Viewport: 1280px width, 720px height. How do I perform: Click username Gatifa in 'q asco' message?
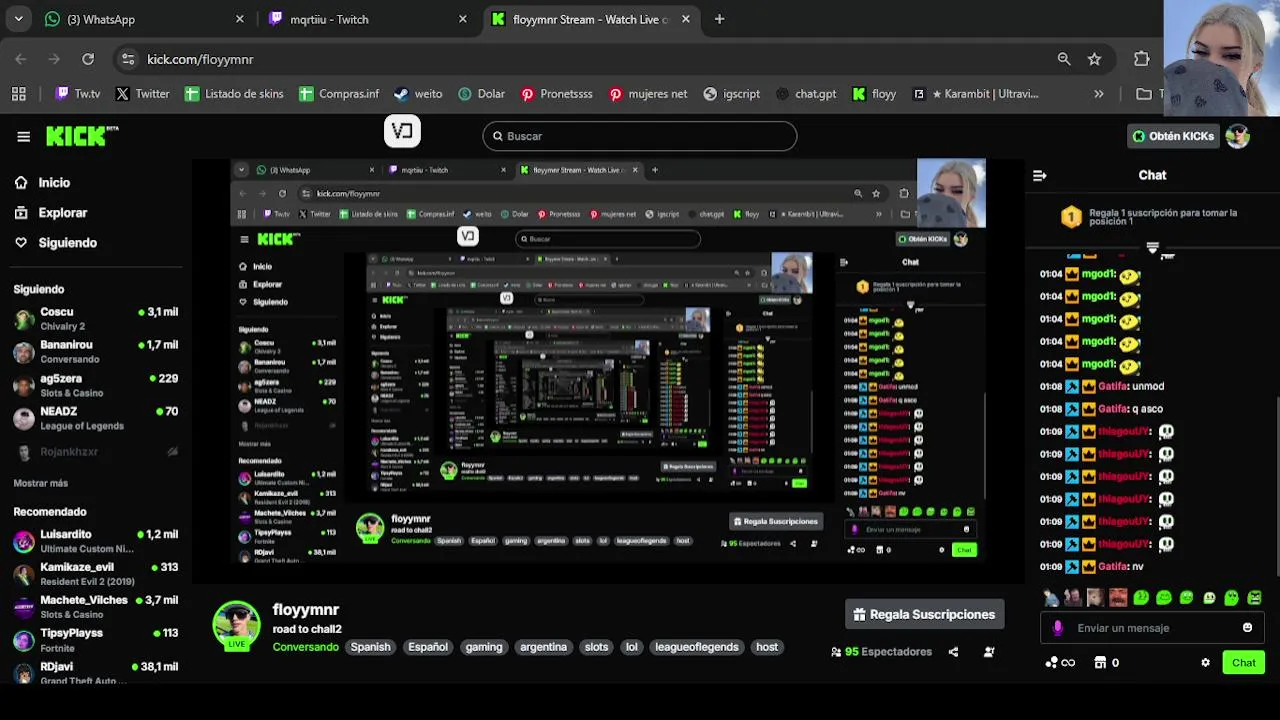(1113, 409)
